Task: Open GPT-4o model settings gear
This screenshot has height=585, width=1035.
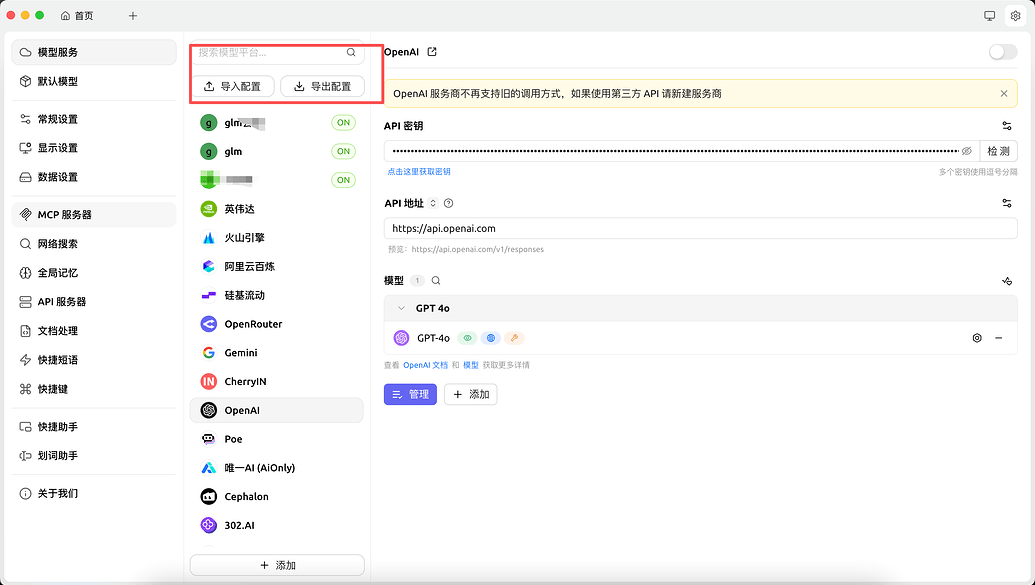Action: (x=977, y=338)
